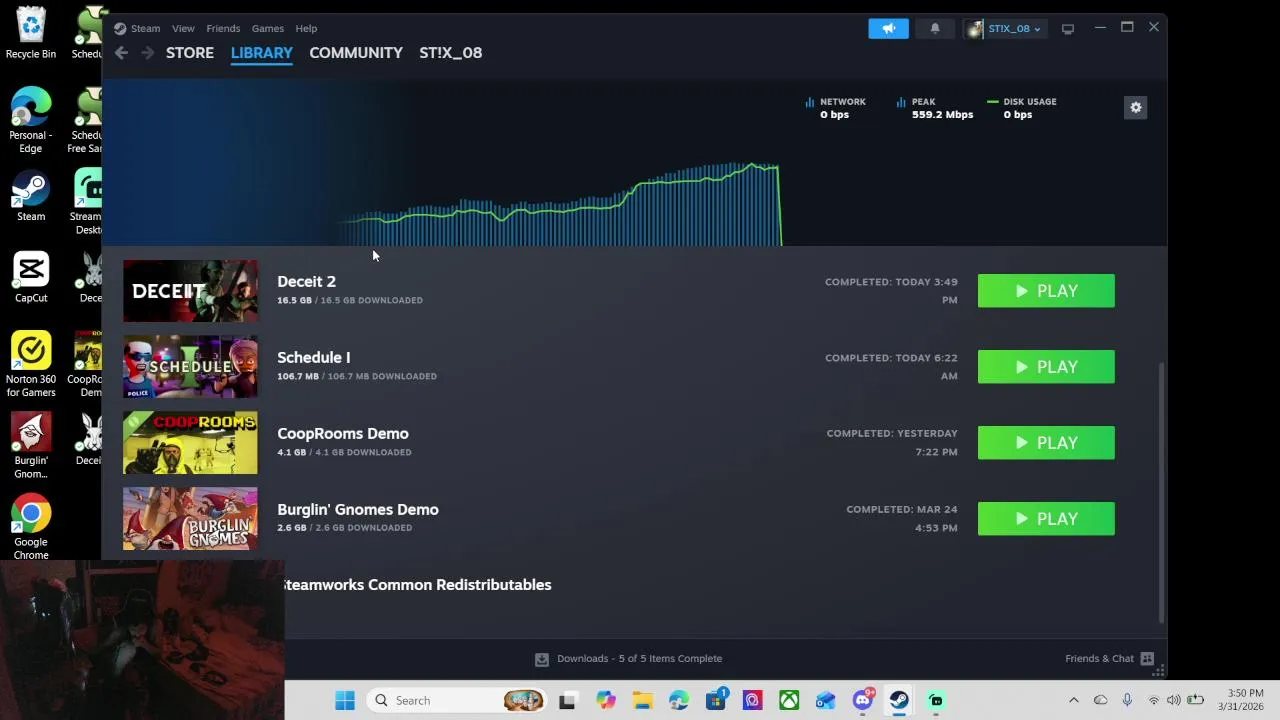
Task: Select Norton 360 for Gamers icon
Action: [31, 365]
